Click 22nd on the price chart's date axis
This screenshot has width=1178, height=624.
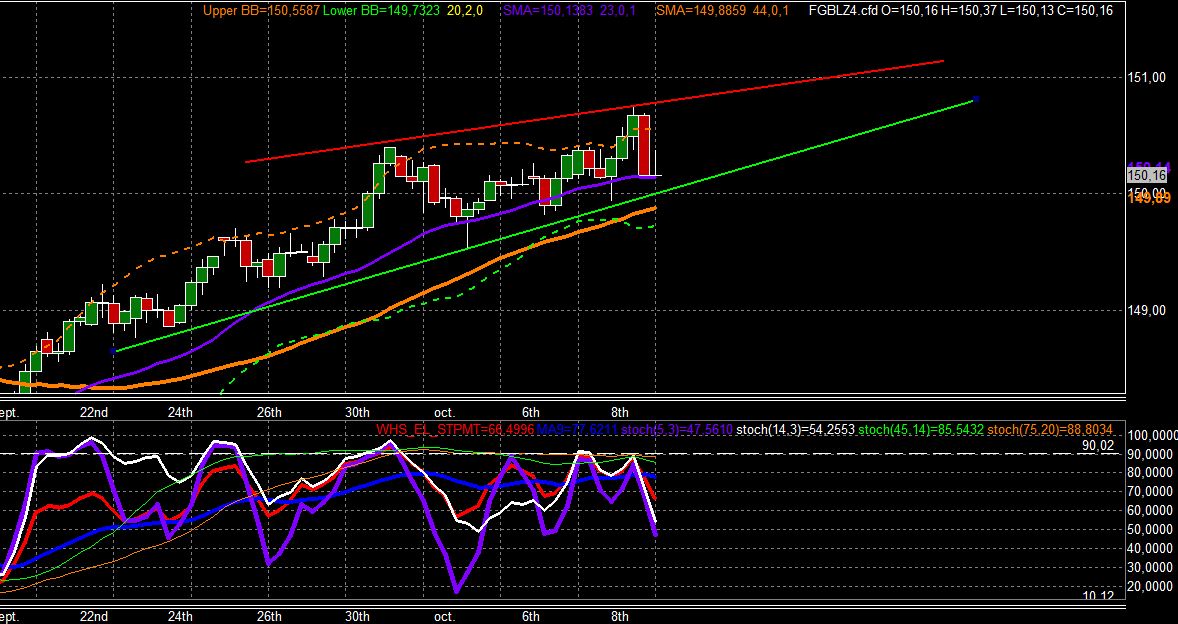(93, 411)
